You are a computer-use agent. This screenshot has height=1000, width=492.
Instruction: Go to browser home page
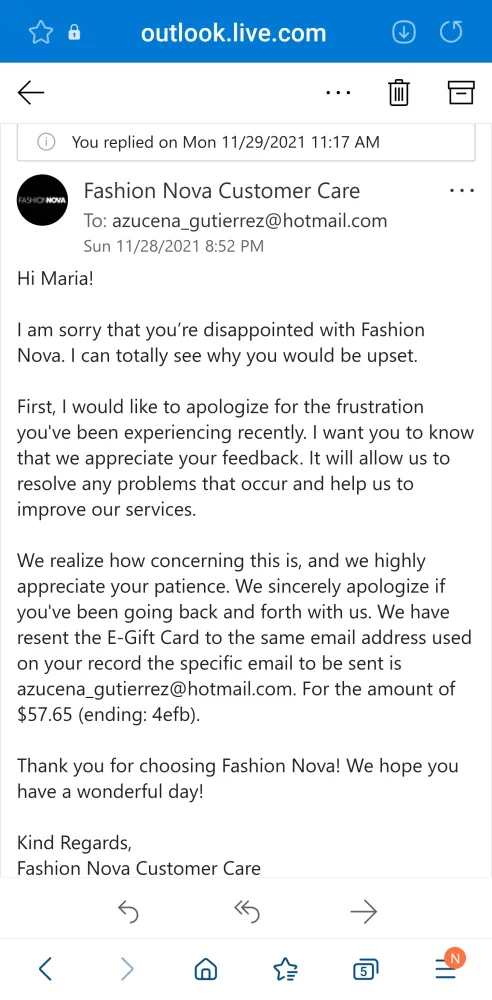[x=205, y=970]
